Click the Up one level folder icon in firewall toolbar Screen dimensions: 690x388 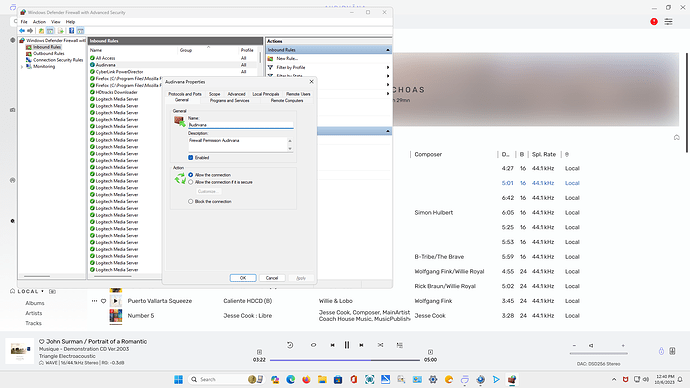coord(41,31)
